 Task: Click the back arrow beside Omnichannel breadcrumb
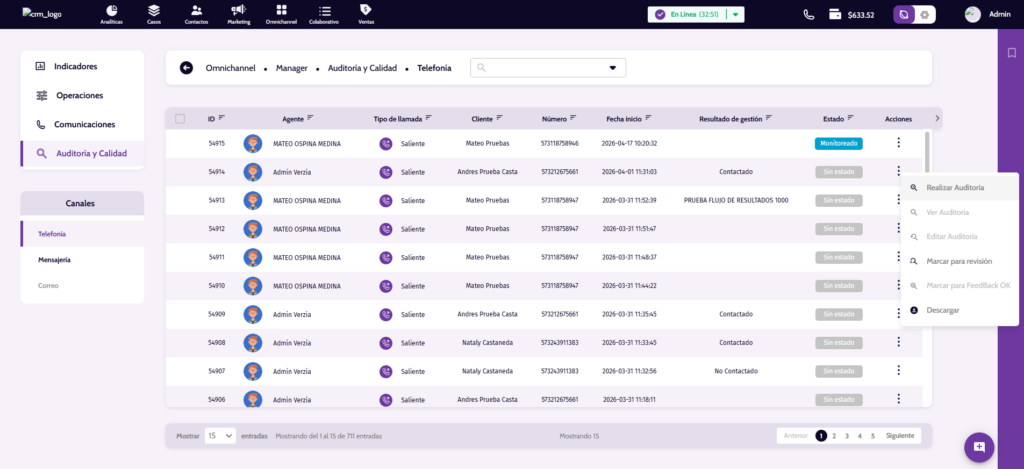pyautogui.click(x=186, y=68)
